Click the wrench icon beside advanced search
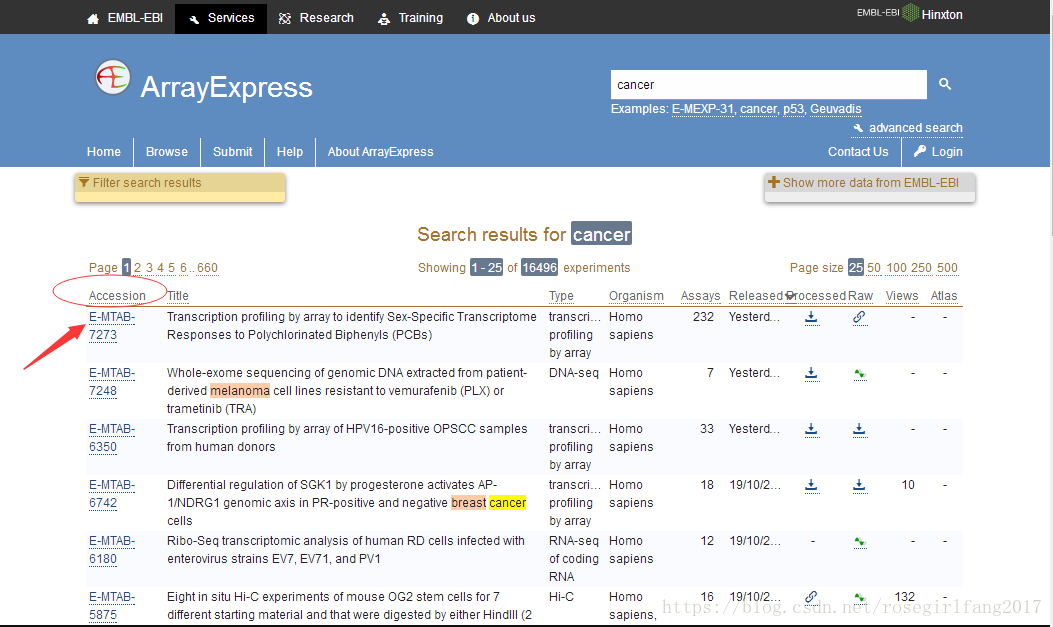 click(x=858, y=128)
